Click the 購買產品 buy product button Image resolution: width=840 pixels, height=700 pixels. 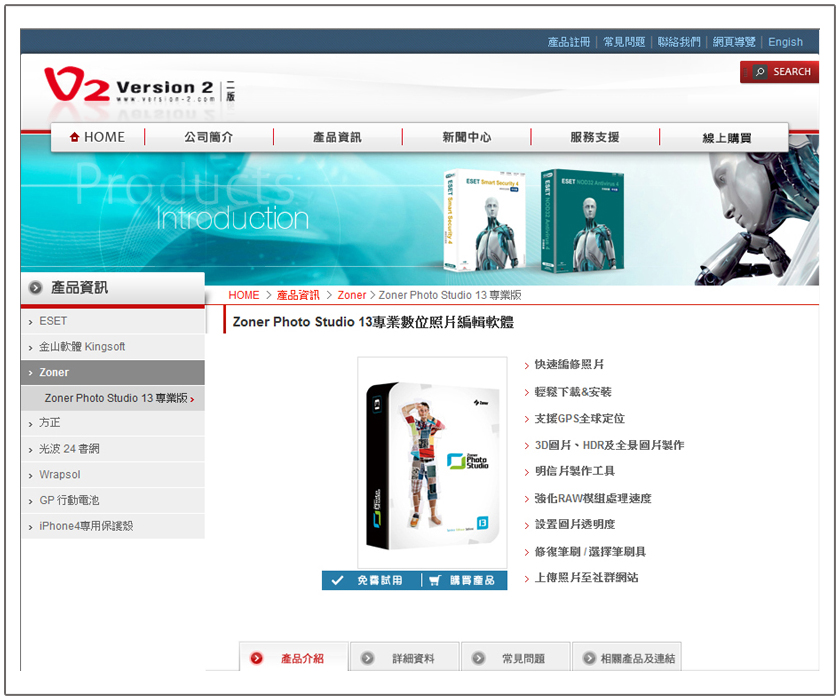[464, 580]
